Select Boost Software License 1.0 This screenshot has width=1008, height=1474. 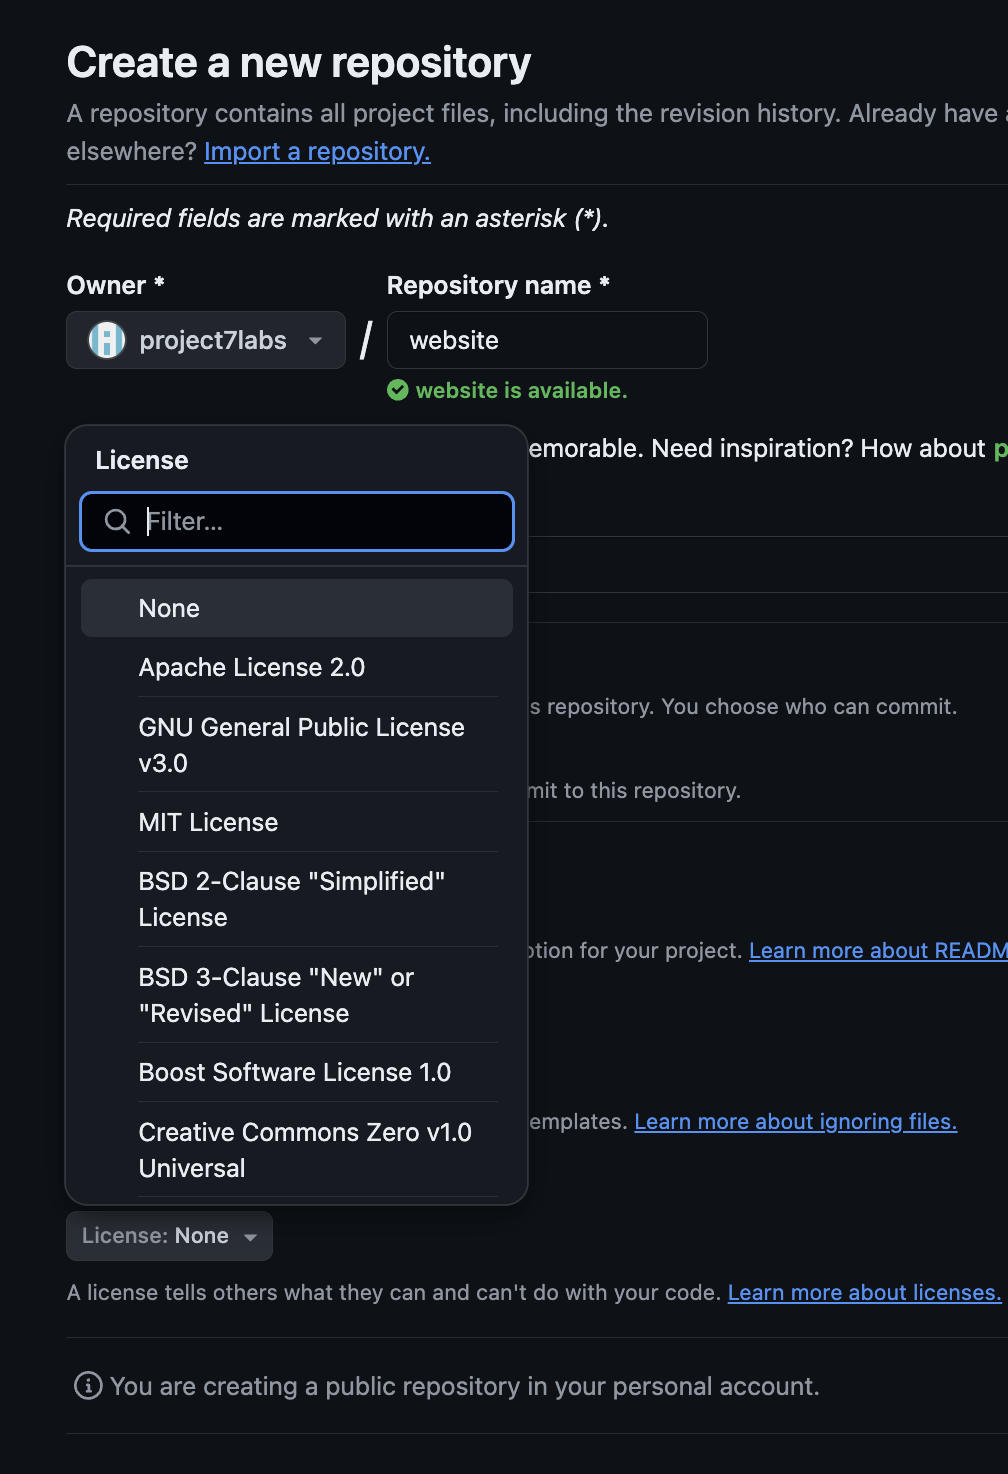pyautogui.click(x=297, y=1072)
